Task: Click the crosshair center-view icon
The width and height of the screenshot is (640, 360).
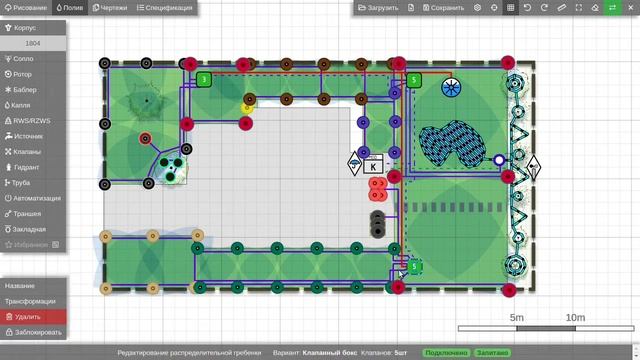Action: 494,8
